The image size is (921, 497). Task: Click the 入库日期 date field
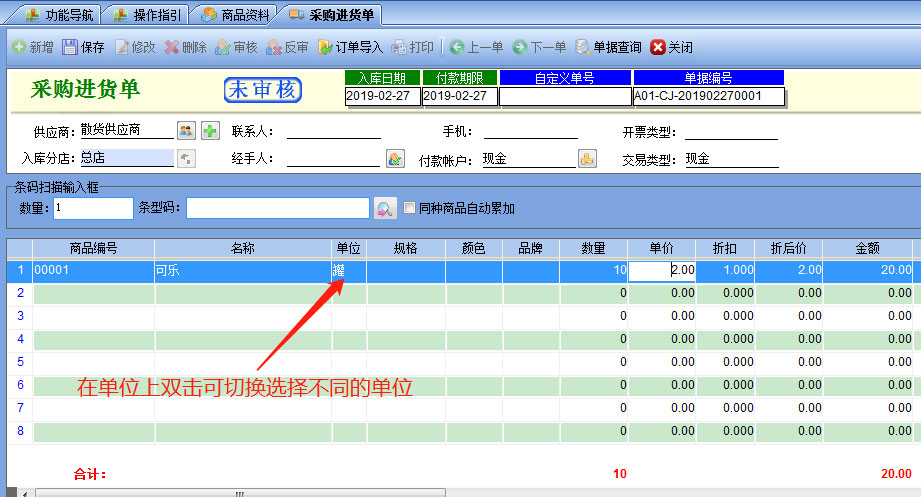381,96
